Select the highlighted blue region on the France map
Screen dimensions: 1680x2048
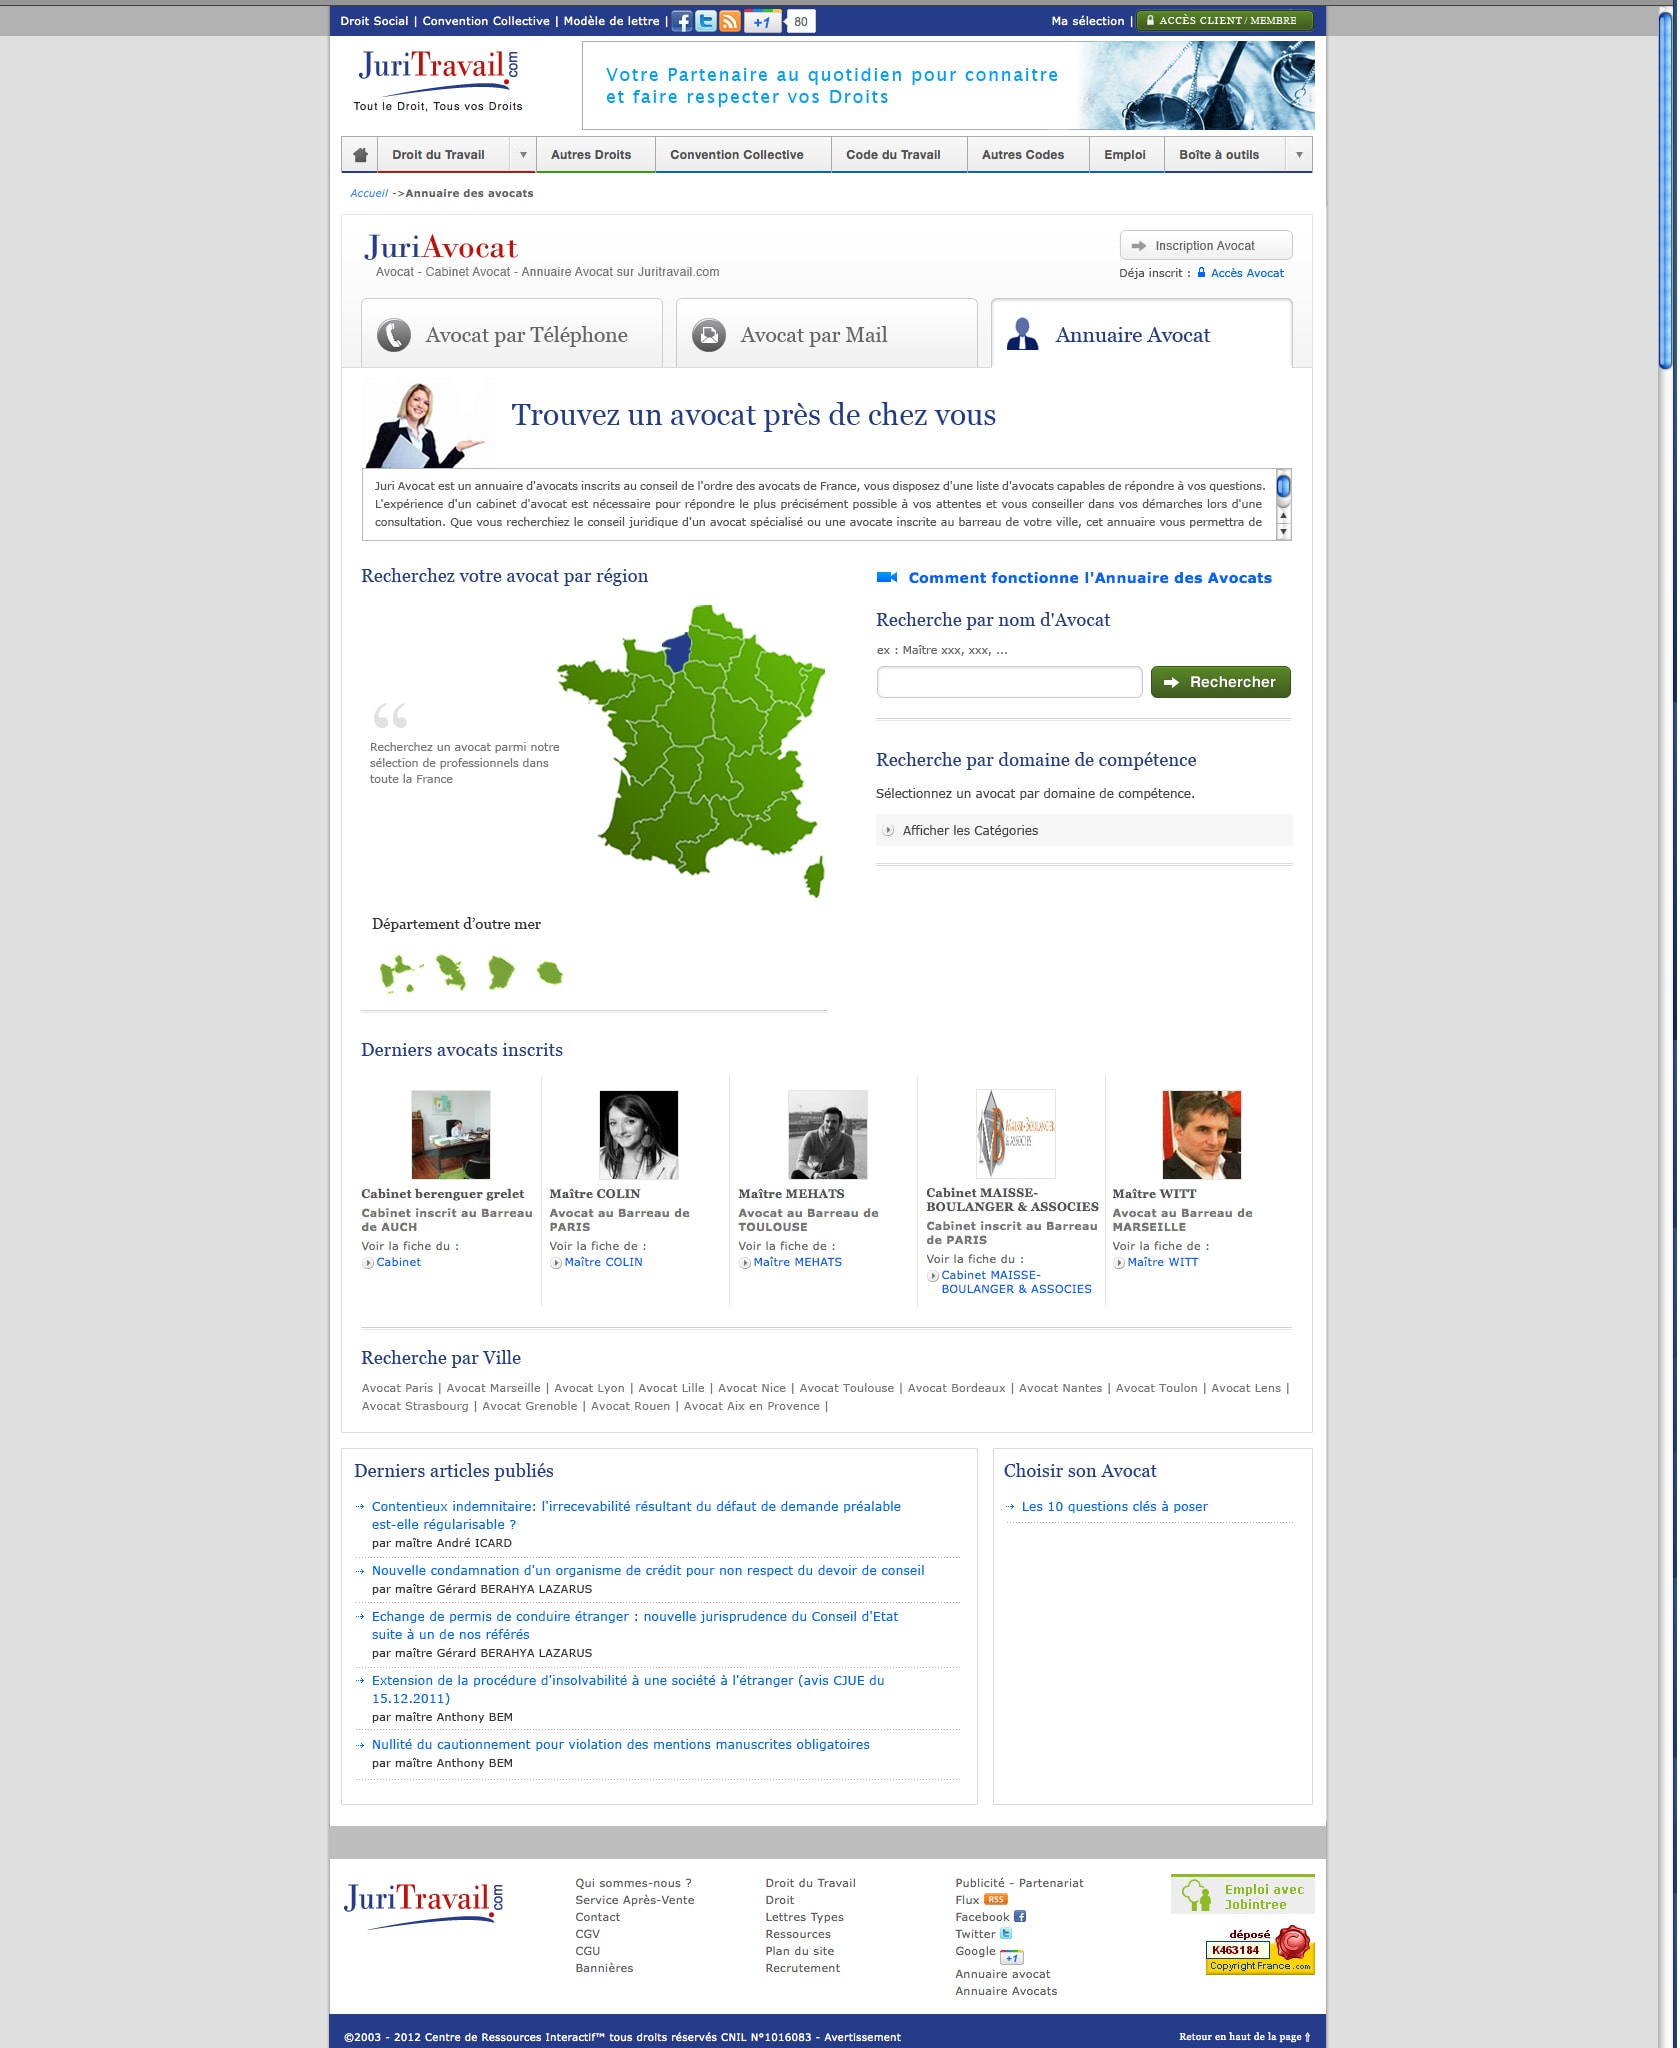click(678, 652)
